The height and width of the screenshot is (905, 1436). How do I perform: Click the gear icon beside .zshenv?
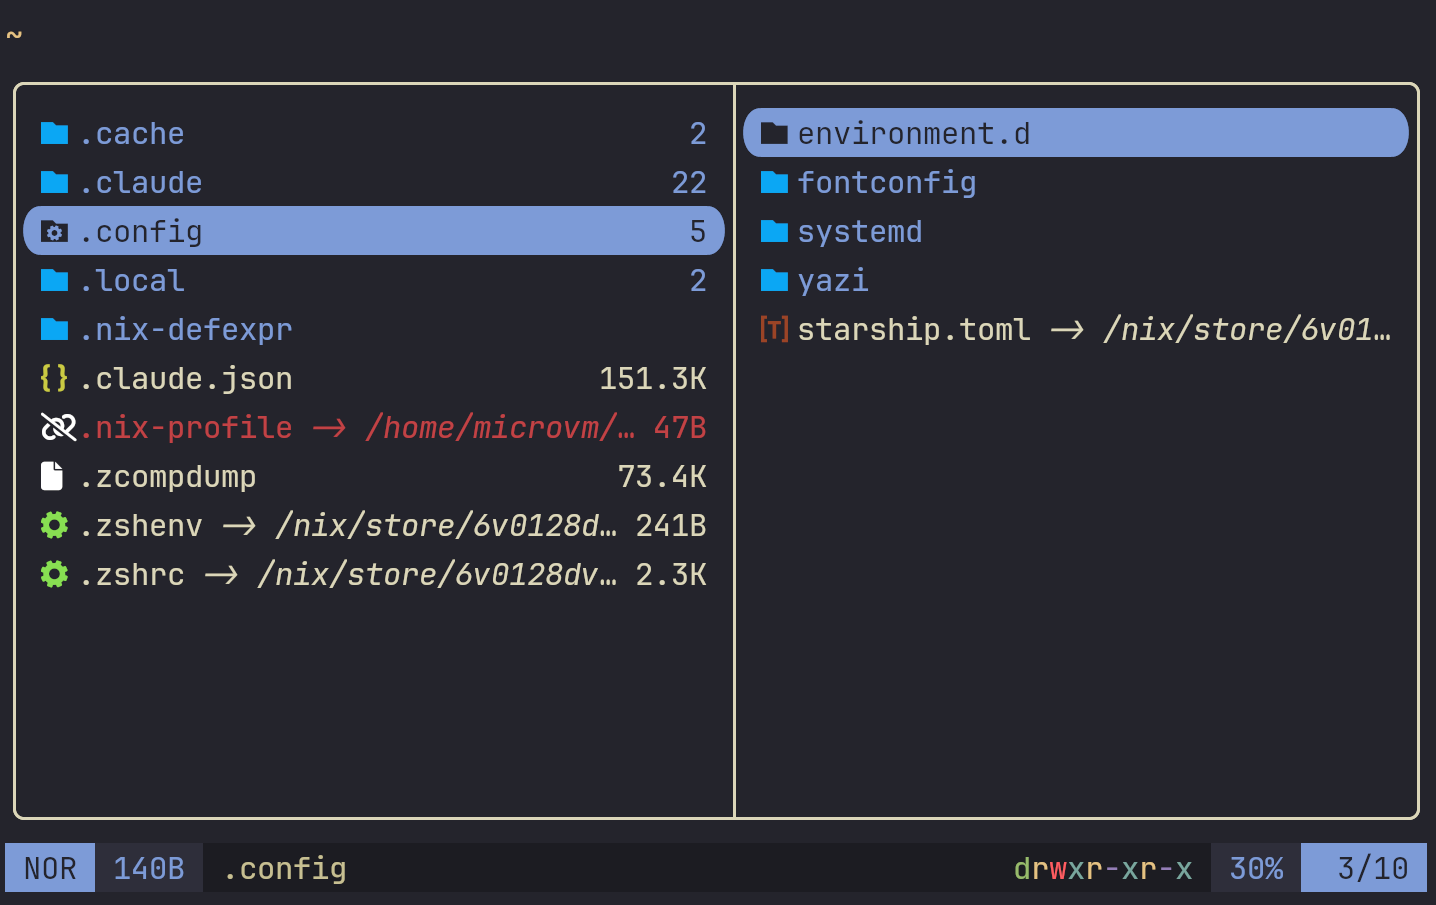54,525
